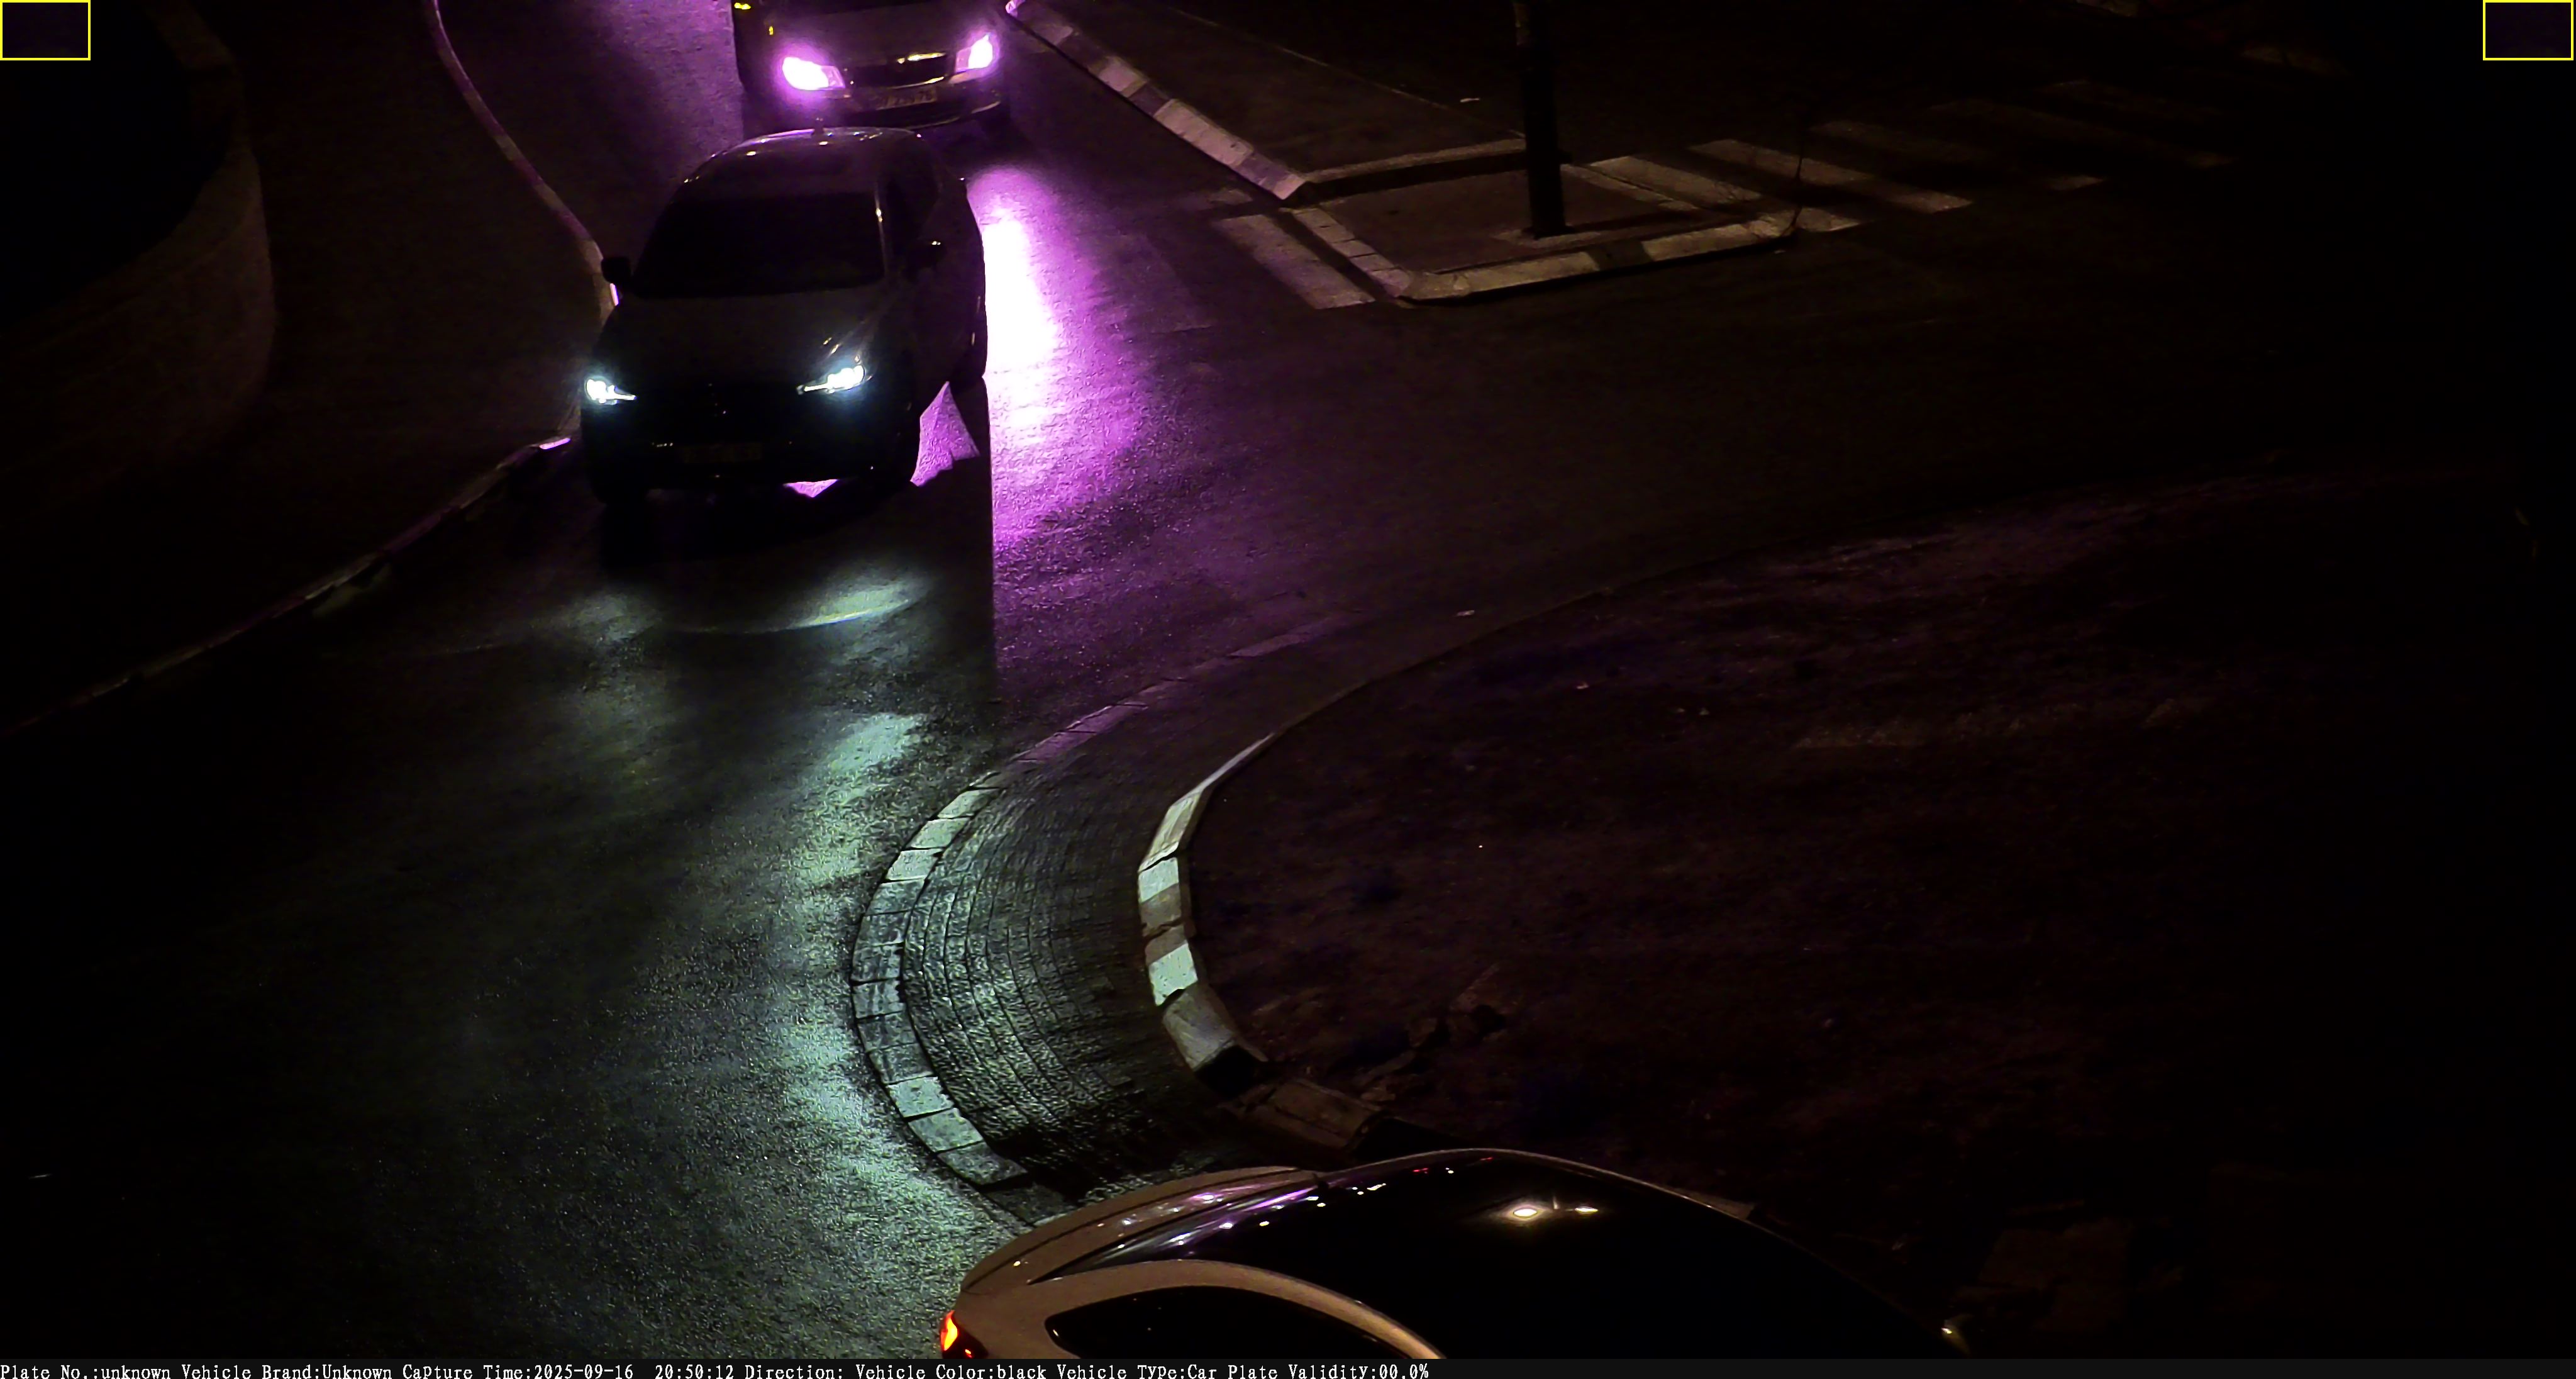This screenshot has height=1379, width=2576.
Task: Click the Plate Validity 00.0% text
Action: (x=1327, y=1370)
